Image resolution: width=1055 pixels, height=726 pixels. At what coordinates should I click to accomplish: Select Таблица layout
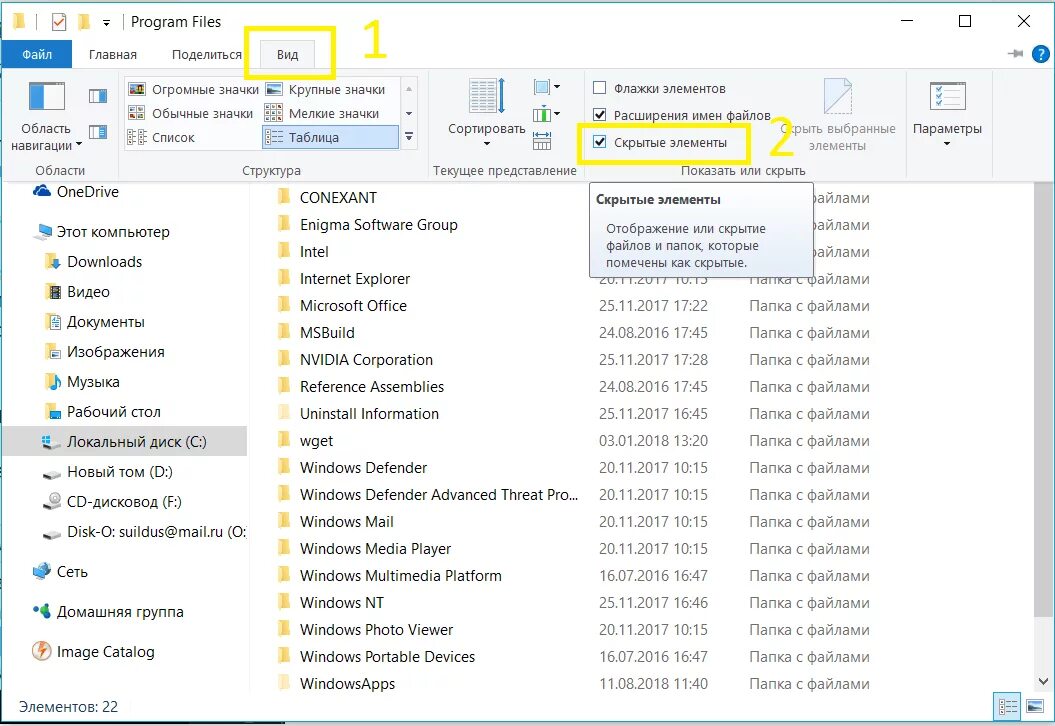click(330, 137)
